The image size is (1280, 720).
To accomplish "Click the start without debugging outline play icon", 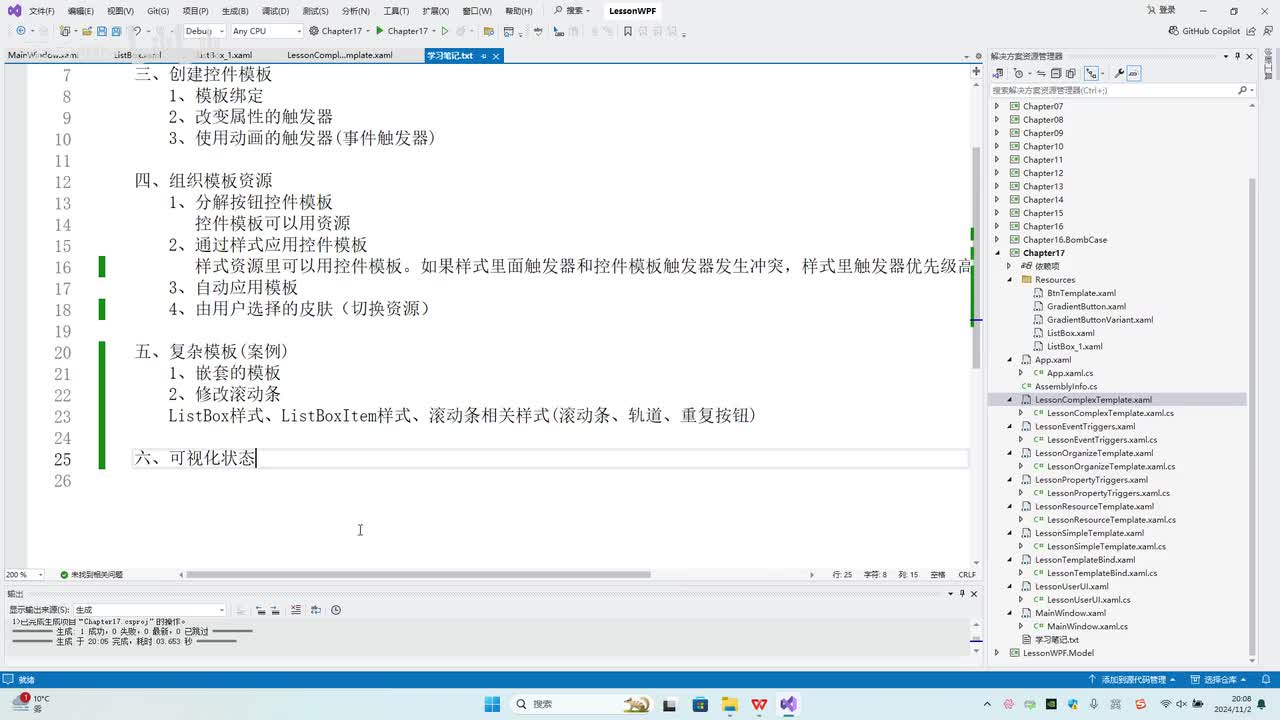I will pos(445,31).
